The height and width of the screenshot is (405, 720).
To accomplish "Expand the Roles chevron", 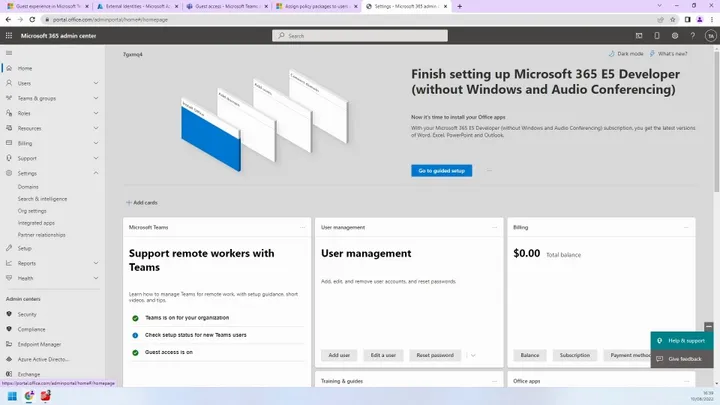I will click(x=96, y=113).
